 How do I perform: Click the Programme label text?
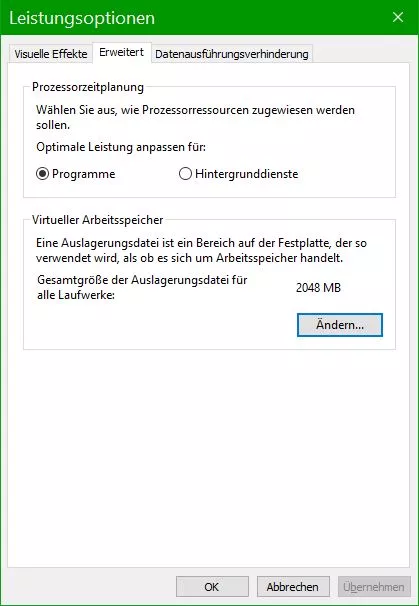[83, 174]
